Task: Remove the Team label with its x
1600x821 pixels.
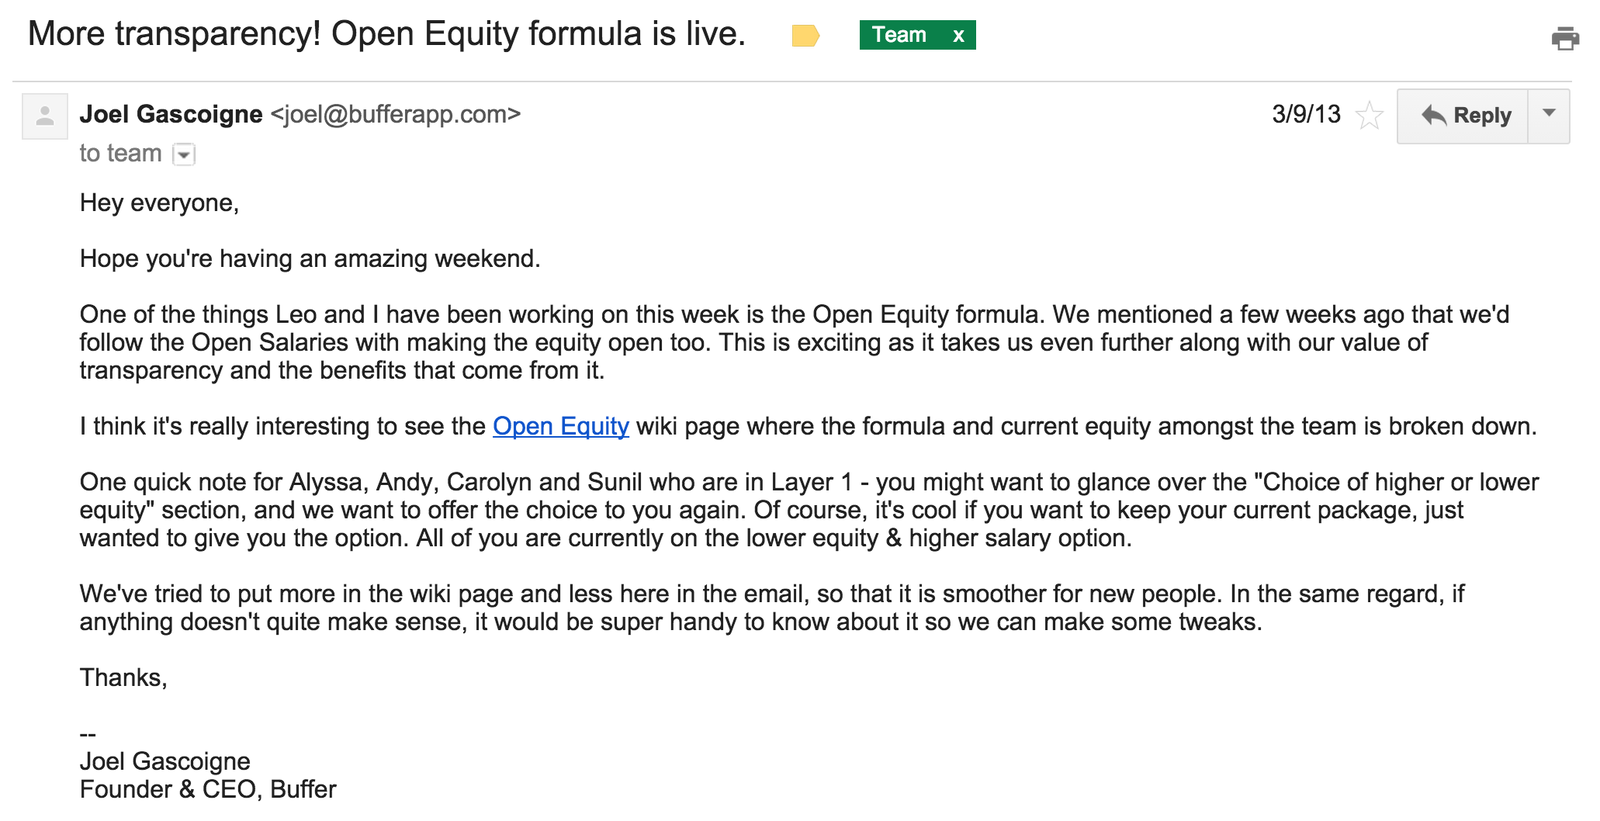Action: 958,35
